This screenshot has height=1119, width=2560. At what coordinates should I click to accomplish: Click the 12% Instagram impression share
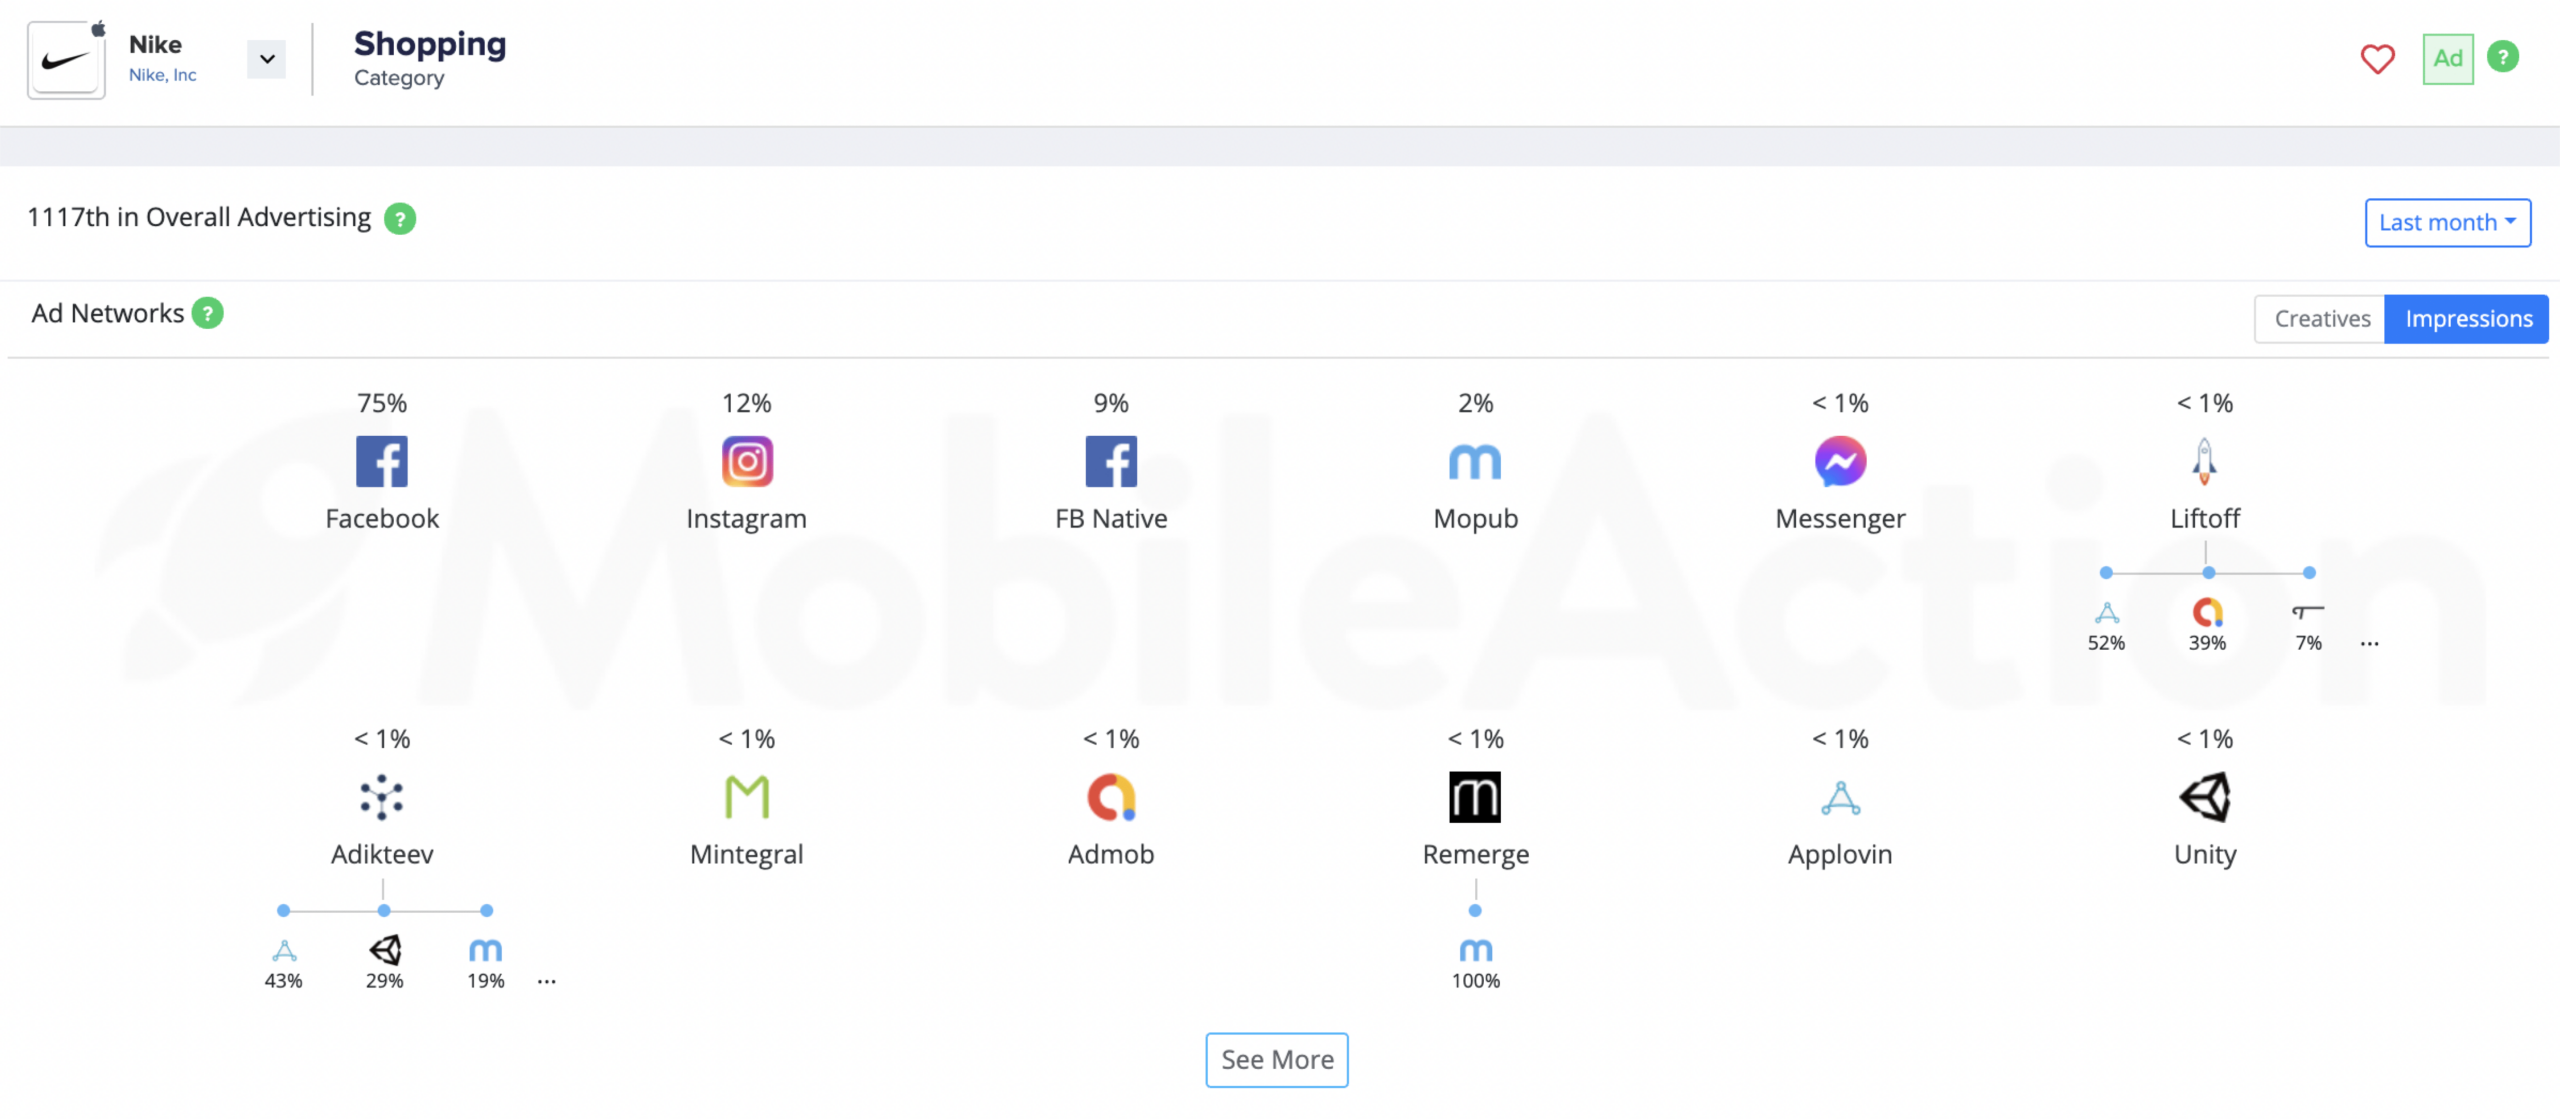pos(747,403)
